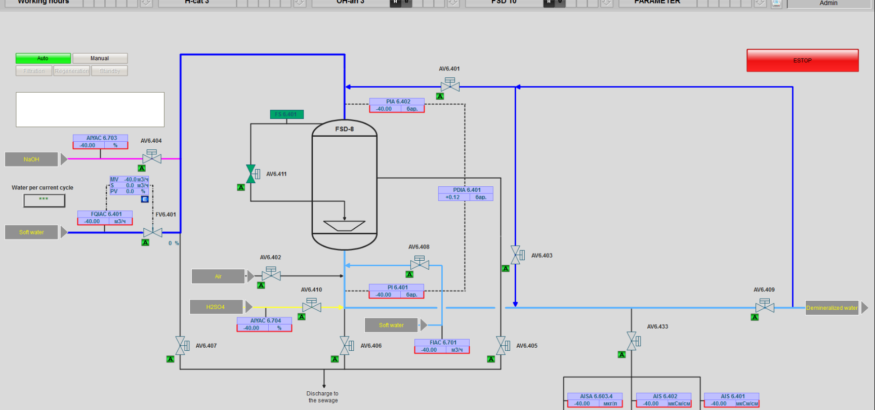Click the Soft water label beside FQIAC 6.401
This screenshot has width=875, height=410.
coord(31,232)
